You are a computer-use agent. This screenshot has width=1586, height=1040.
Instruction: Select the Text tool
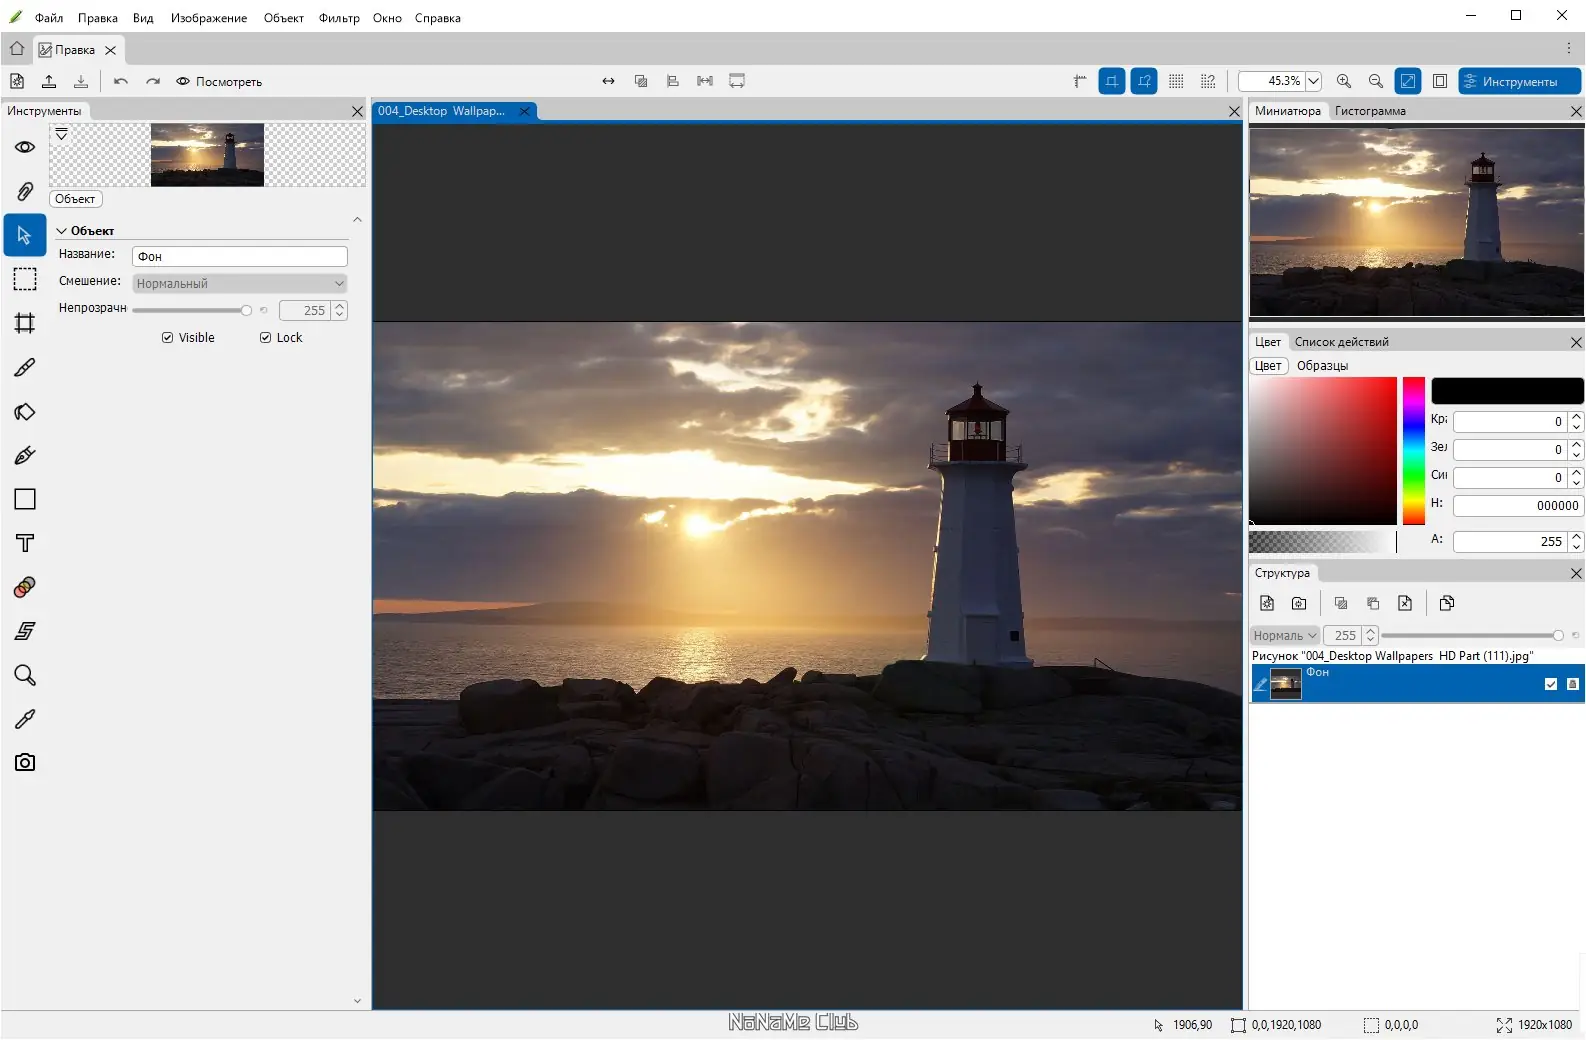[x=25, y=543]
